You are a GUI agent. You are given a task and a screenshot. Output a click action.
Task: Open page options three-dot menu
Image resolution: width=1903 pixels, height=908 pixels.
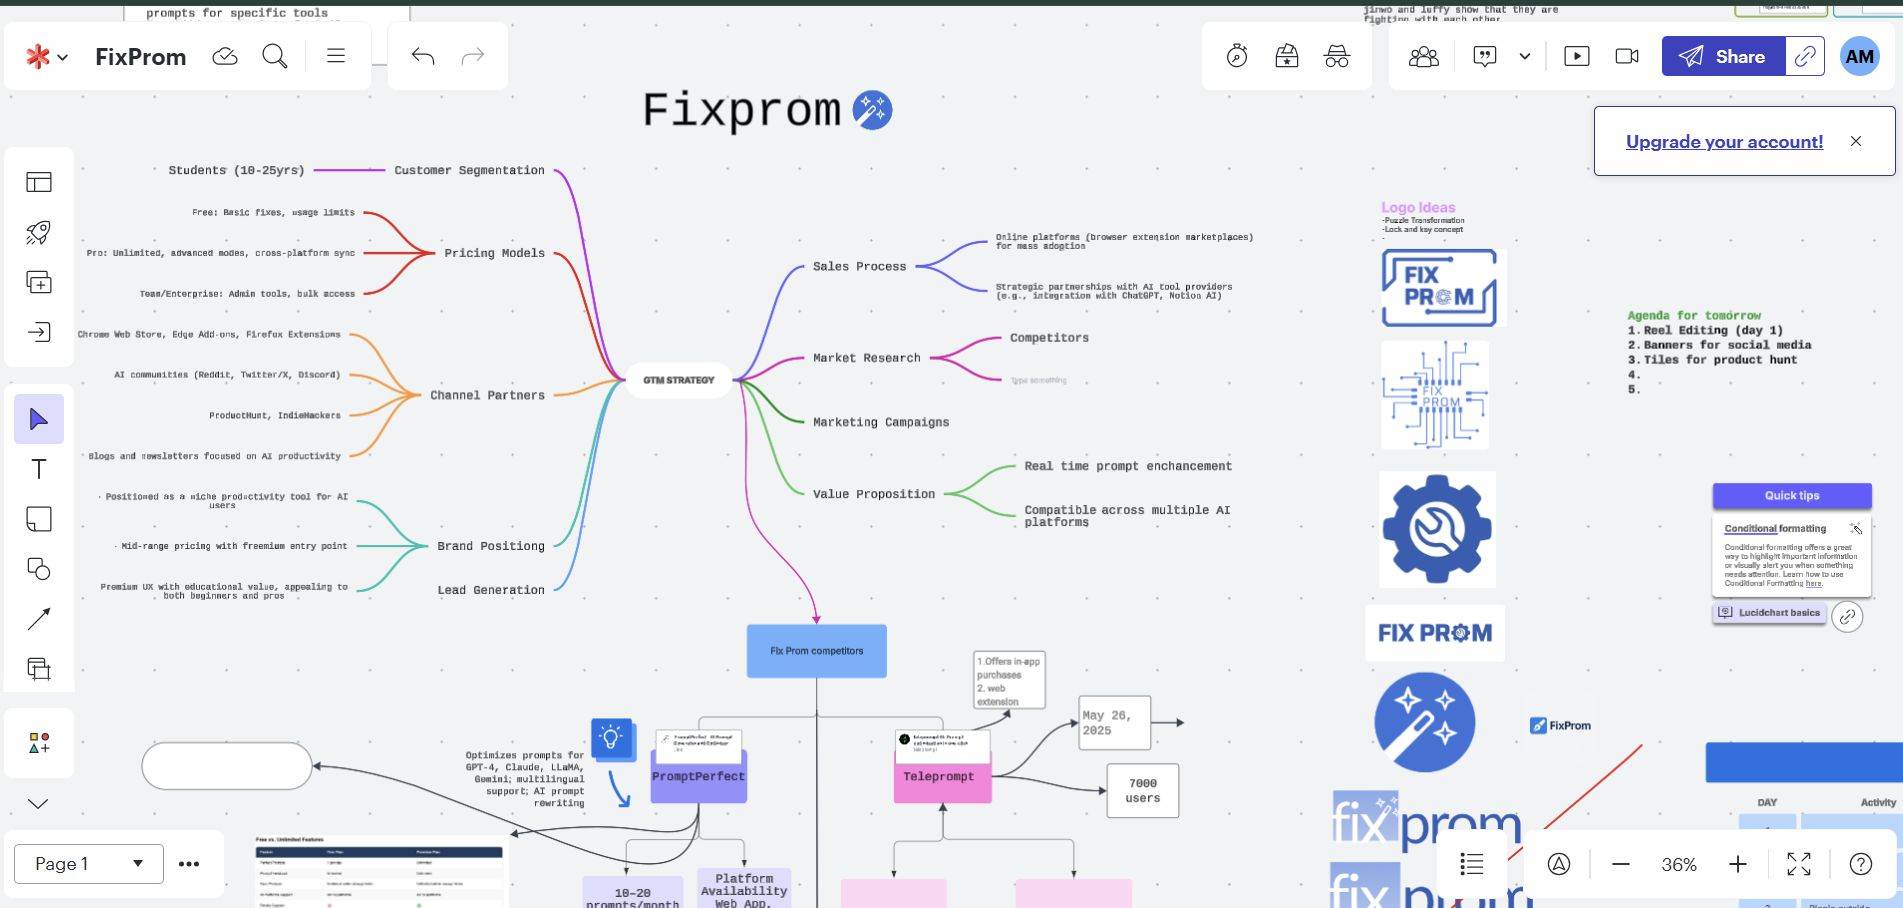[x=189, y=864]
